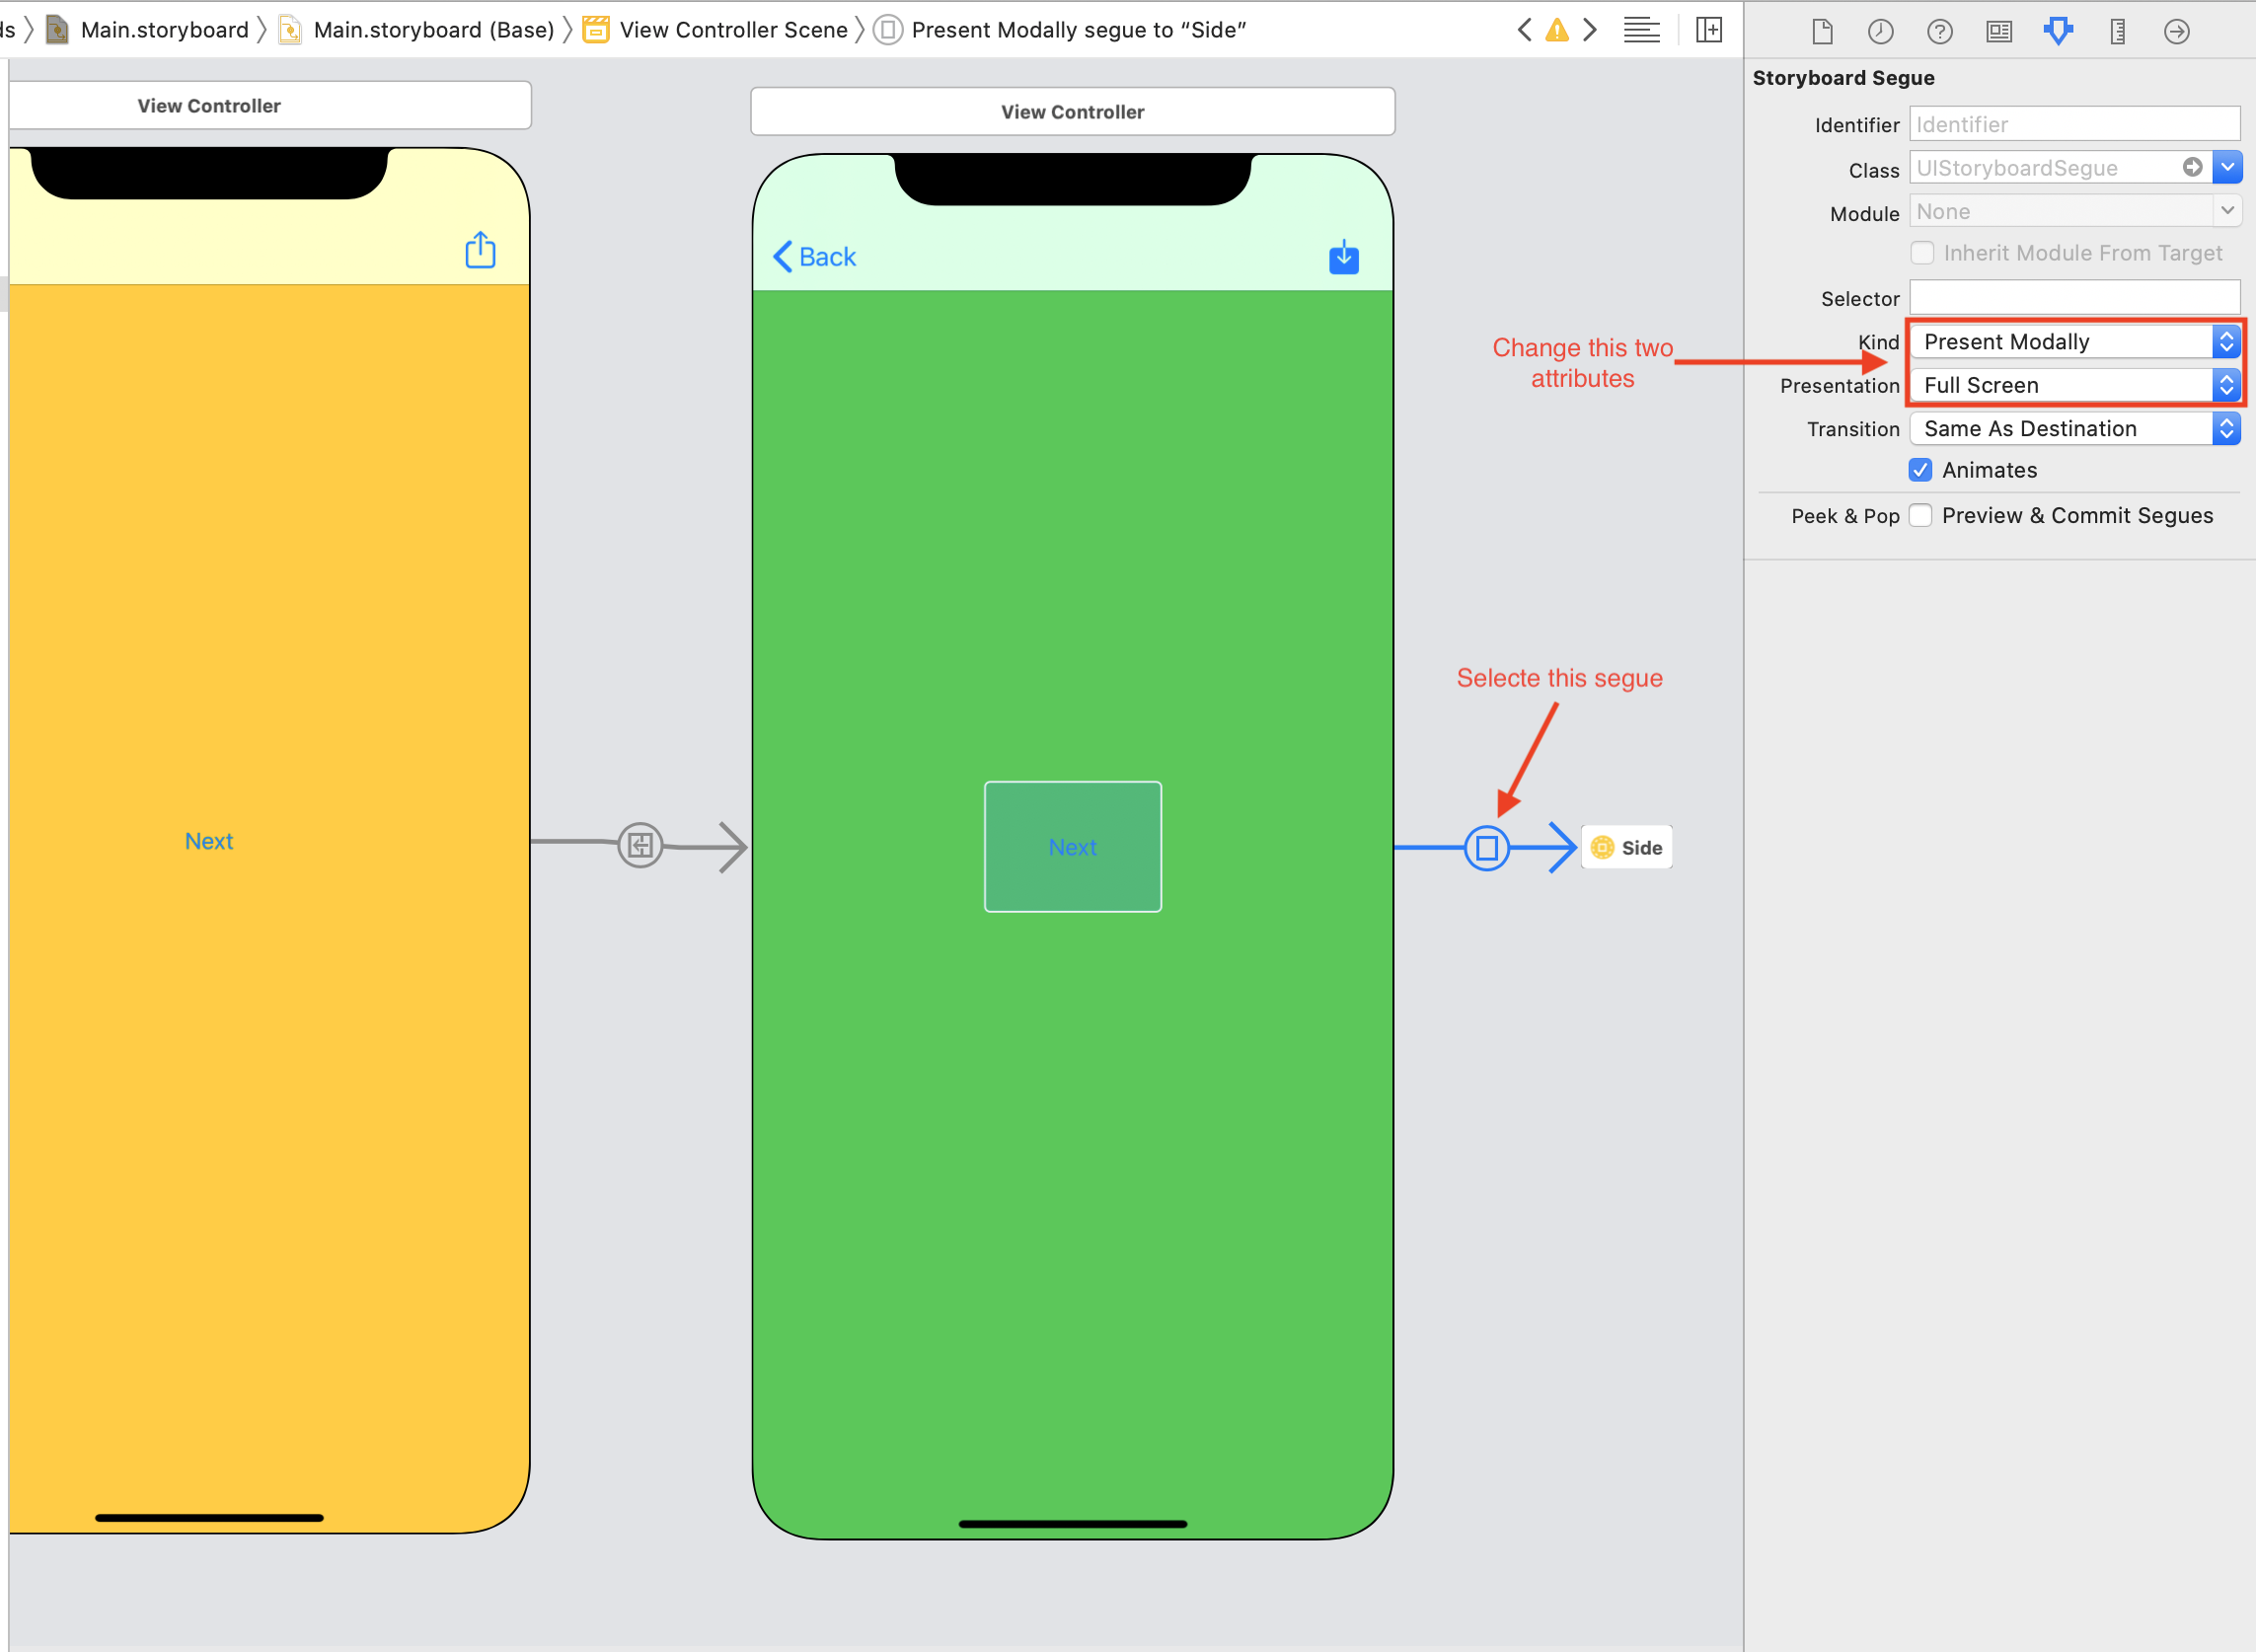Select the segue connection circle icon

point(1485,846)
